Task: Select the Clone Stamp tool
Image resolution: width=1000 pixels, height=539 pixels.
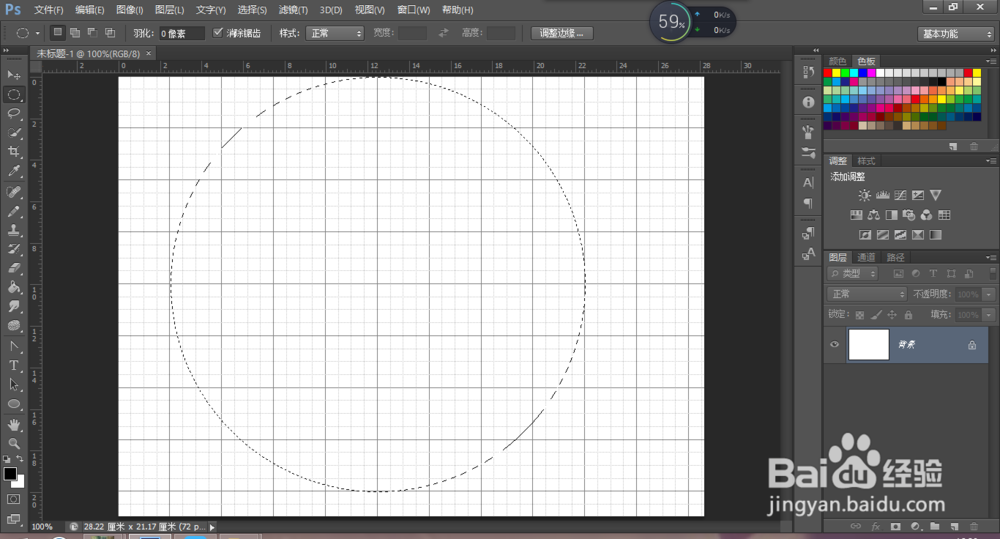Action: click(x=13, y=230)
